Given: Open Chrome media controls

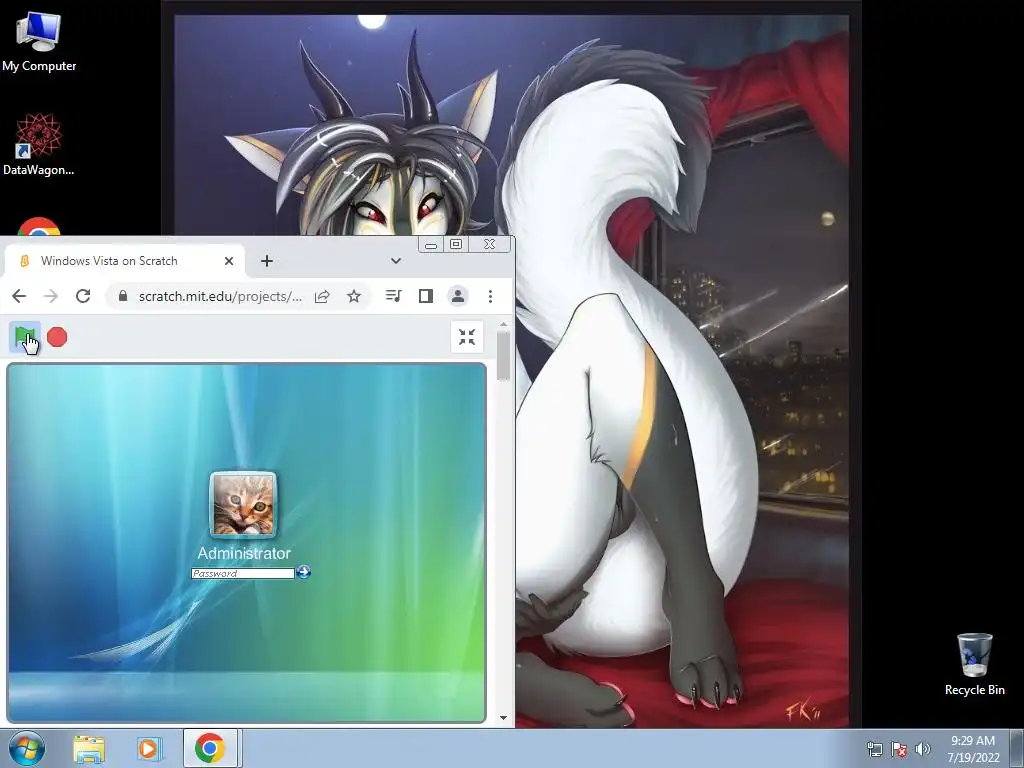Looking at the screenshot, I should pos(393,296).
